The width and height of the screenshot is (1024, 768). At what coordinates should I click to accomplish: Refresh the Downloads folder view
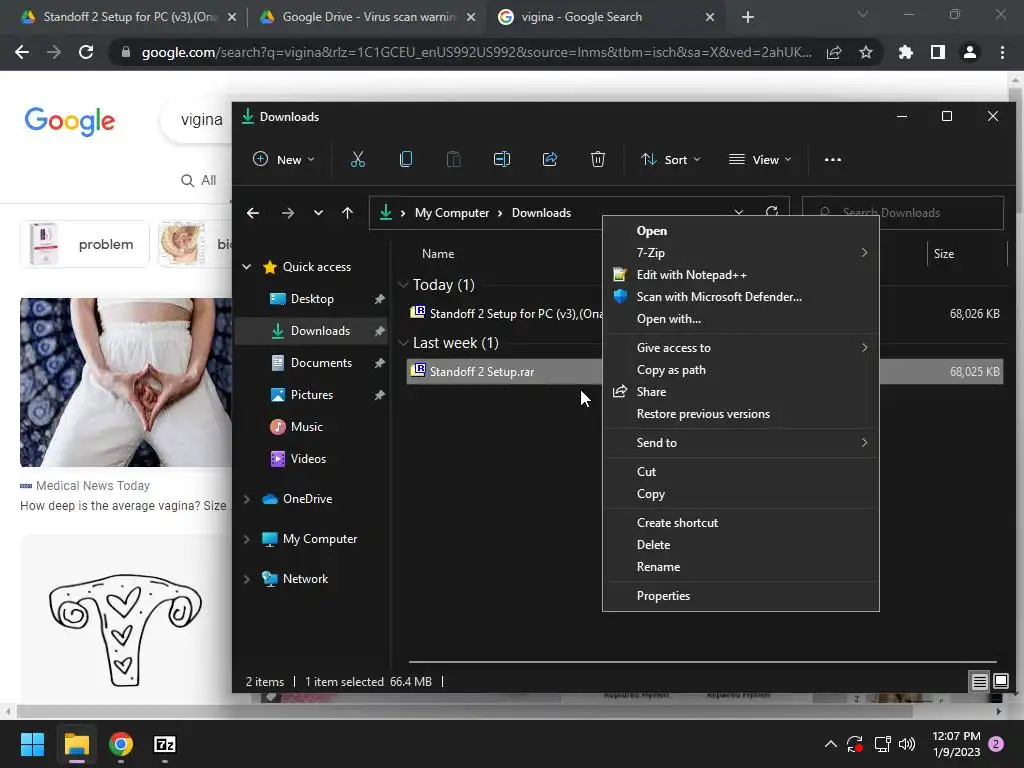[772, 213]
